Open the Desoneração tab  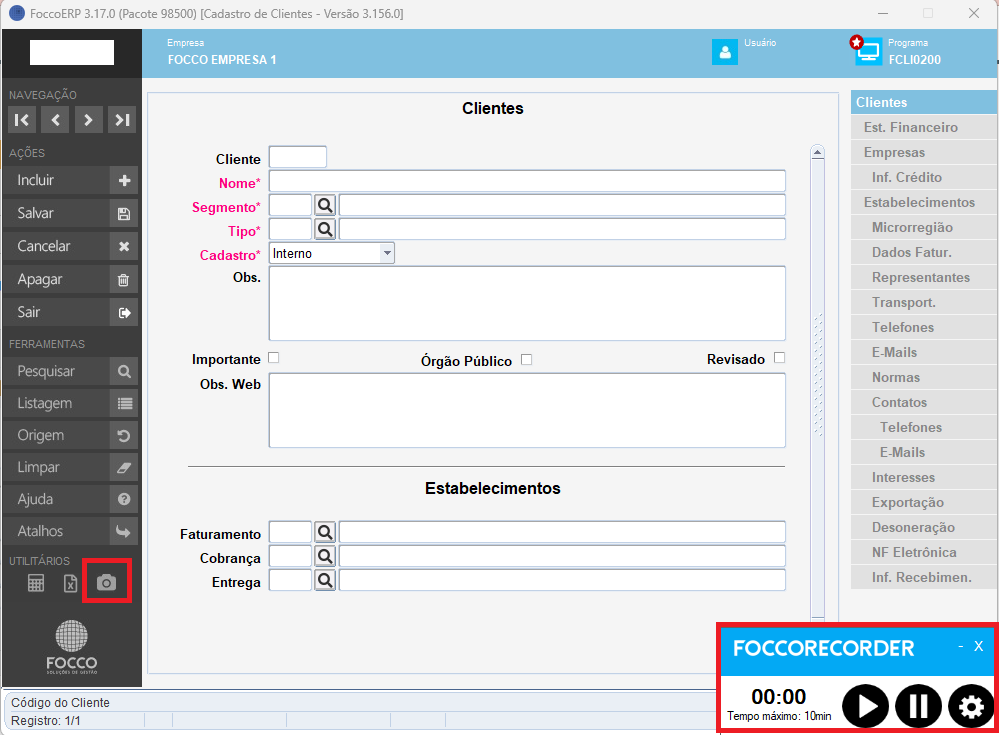tap(924, 527)
